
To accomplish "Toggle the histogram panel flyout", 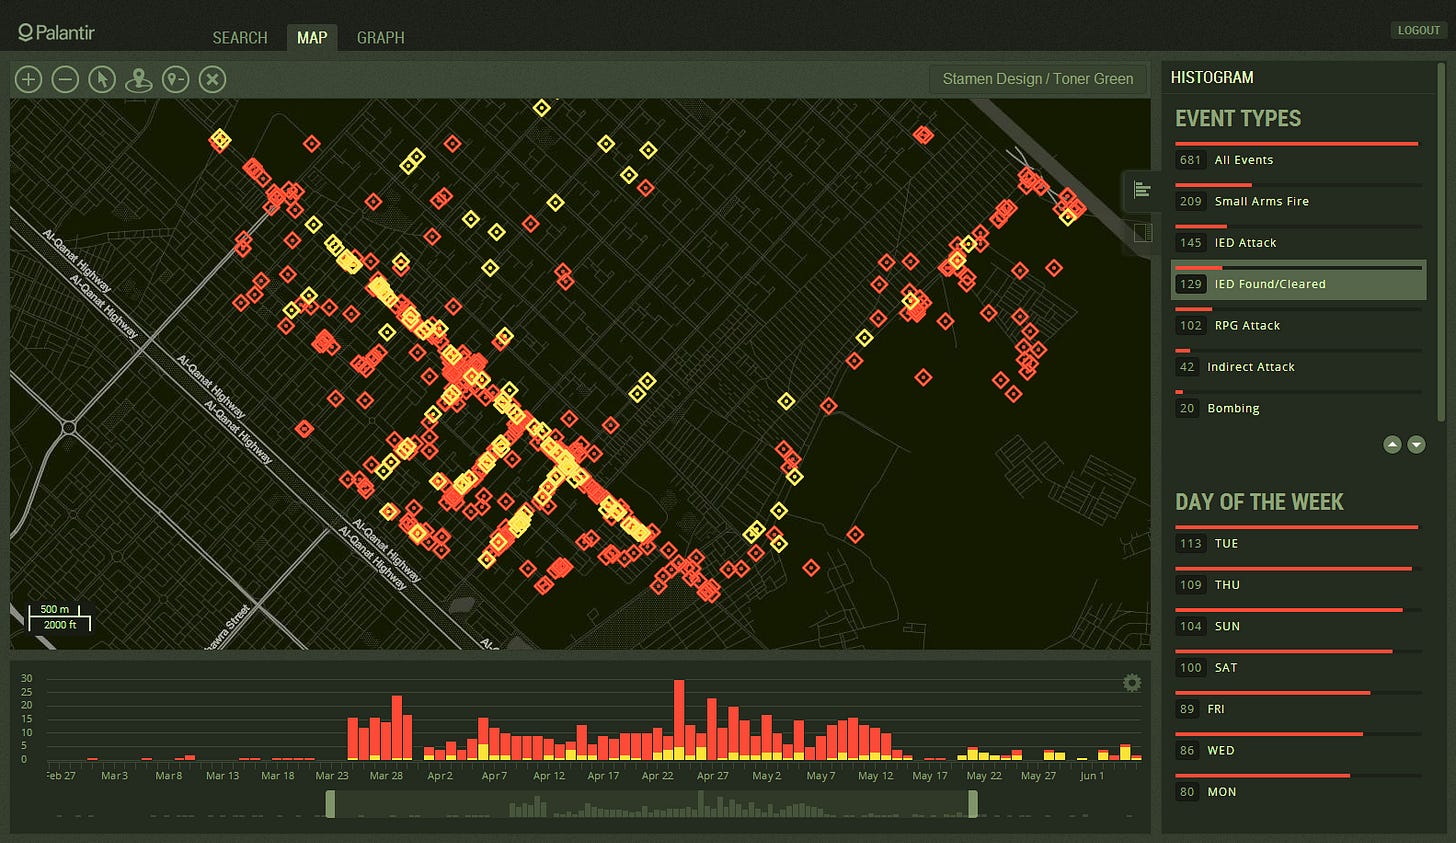I will tap(1142, 190).
